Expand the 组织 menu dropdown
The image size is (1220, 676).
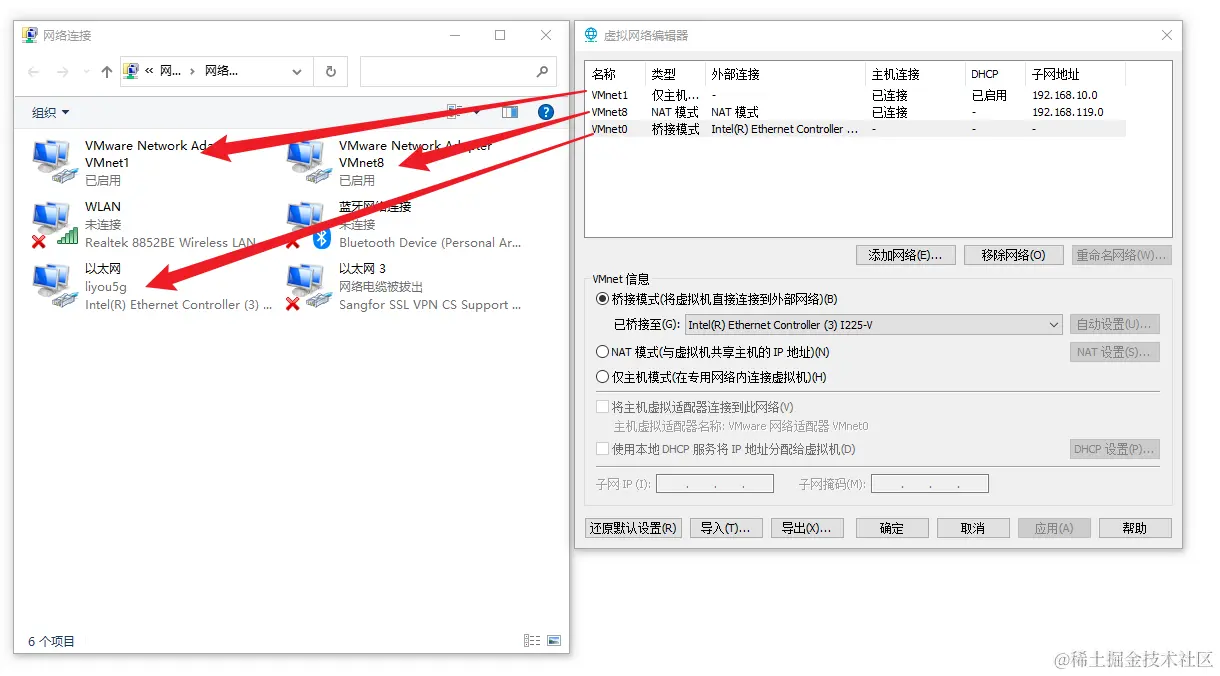point(51,113)
